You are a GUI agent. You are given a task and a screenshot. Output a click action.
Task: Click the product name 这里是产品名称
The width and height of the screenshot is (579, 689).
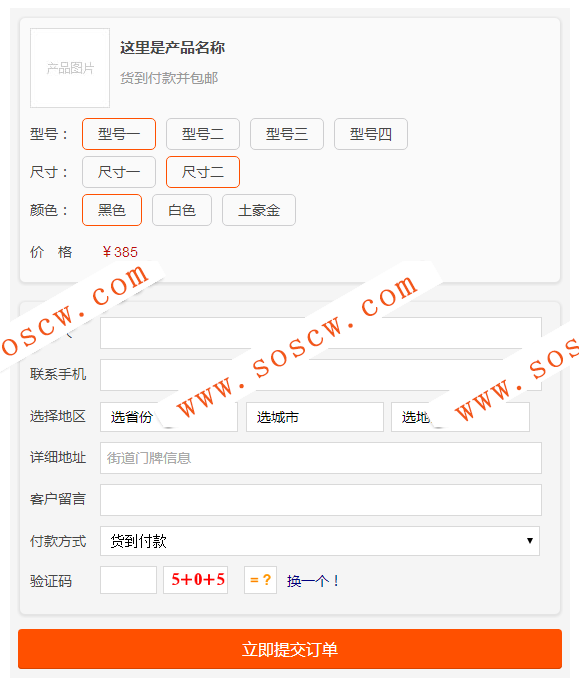pyautogui.click(x=172, y=47)
